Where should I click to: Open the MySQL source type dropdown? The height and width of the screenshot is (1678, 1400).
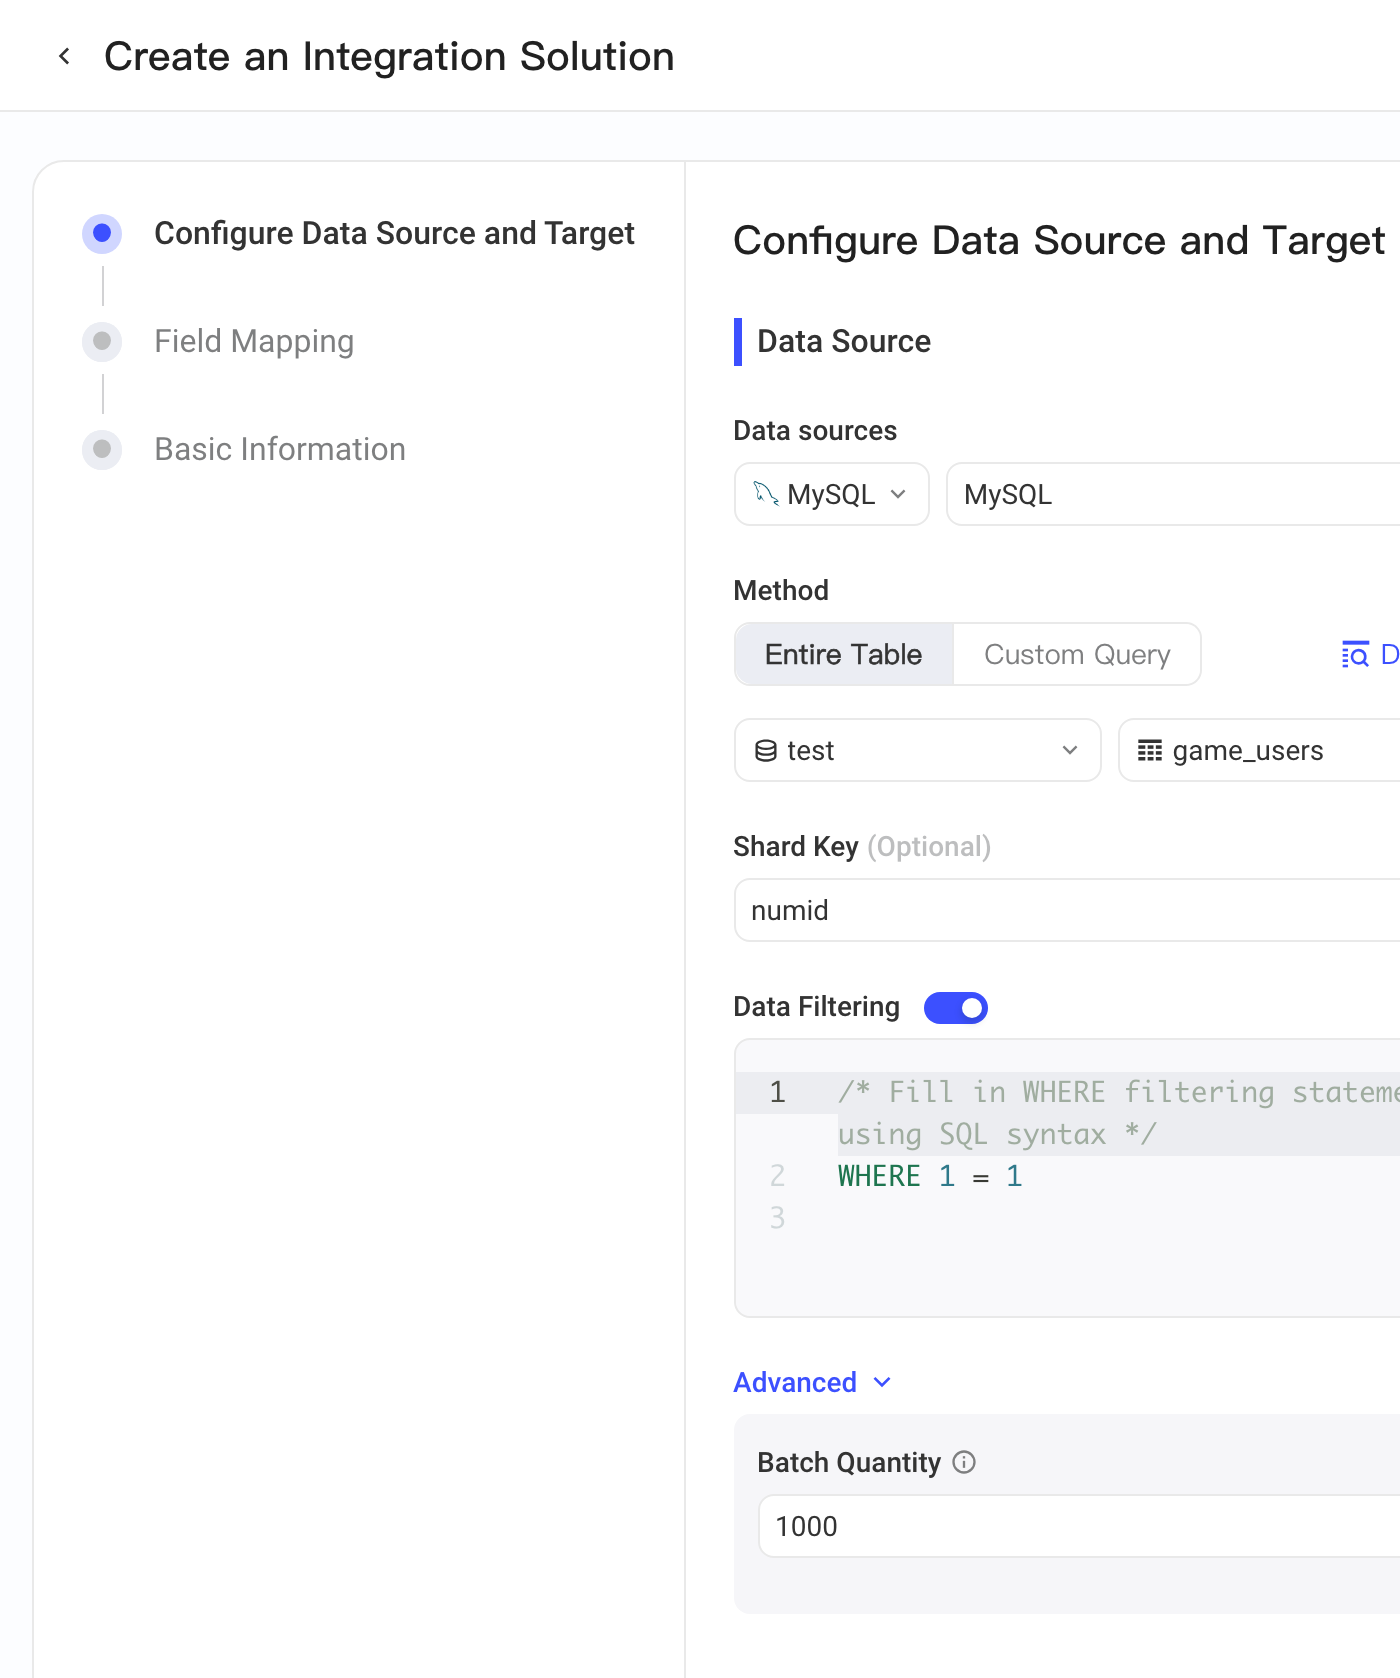pos(832,494)
